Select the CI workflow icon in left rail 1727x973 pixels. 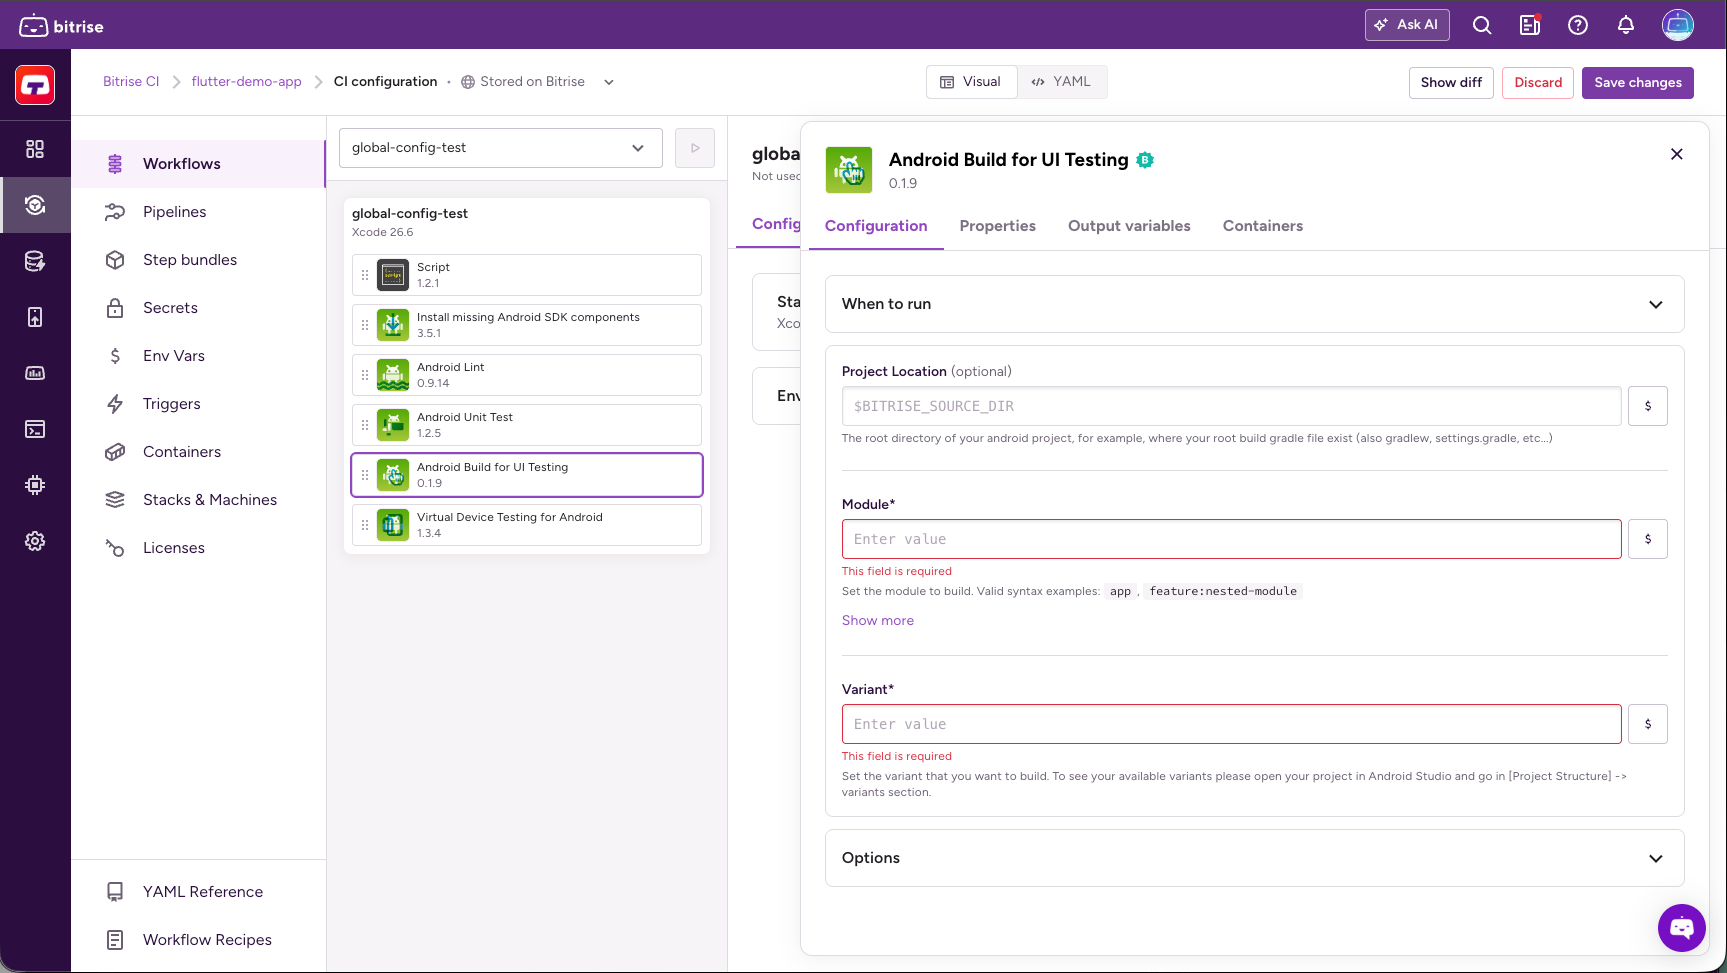pos(35,205)
